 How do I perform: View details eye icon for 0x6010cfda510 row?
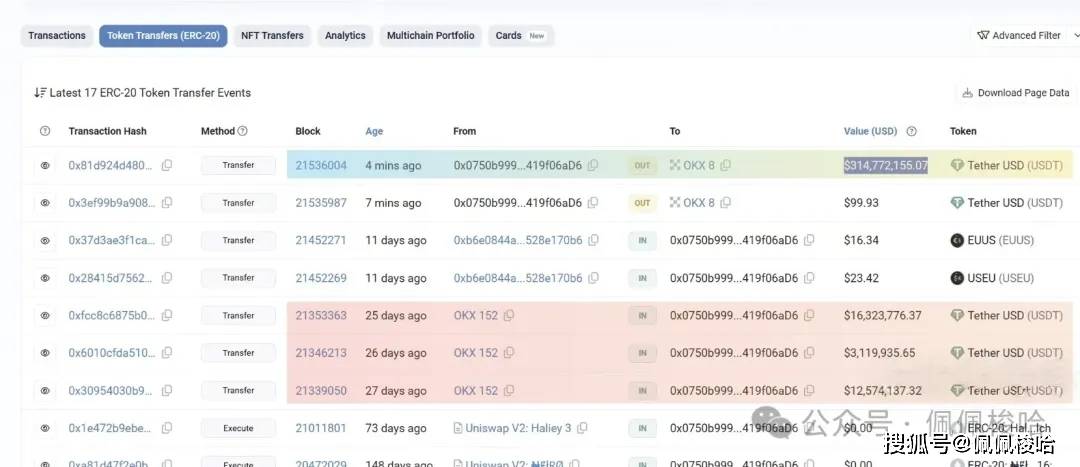tap(45, 353)
